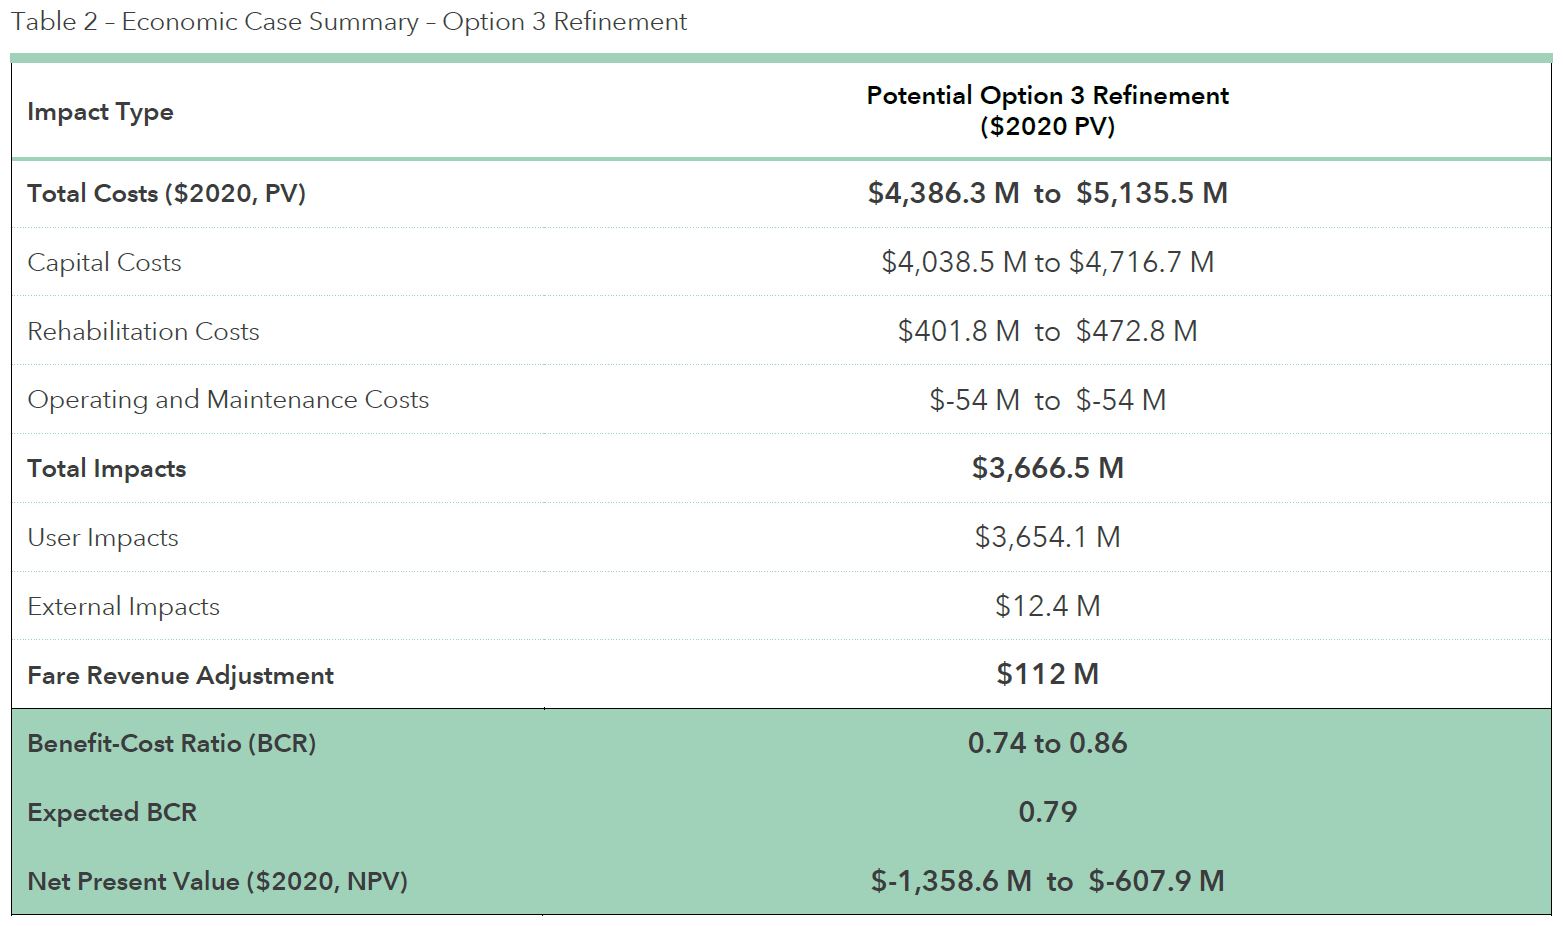Select 'Operating and Maintenance Costs' label
Image resolution: width=1563 pixels, height=926 pixels.
pos(228,400)
